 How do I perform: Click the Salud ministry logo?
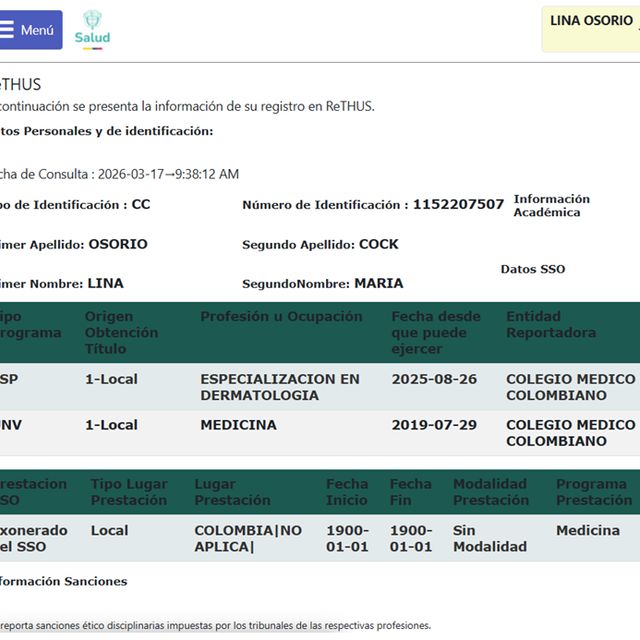pyautogui.click(x=92, y=30)
